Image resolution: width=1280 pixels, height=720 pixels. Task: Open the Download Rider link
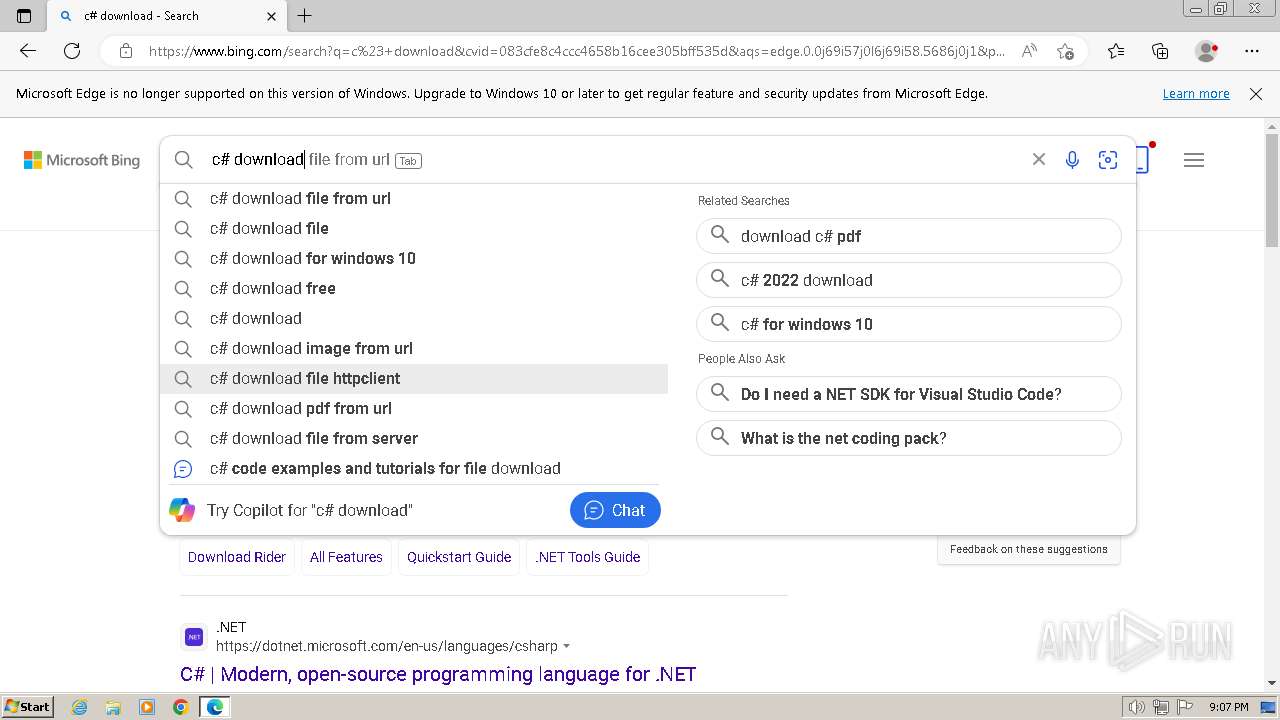[x=237, y=557]
